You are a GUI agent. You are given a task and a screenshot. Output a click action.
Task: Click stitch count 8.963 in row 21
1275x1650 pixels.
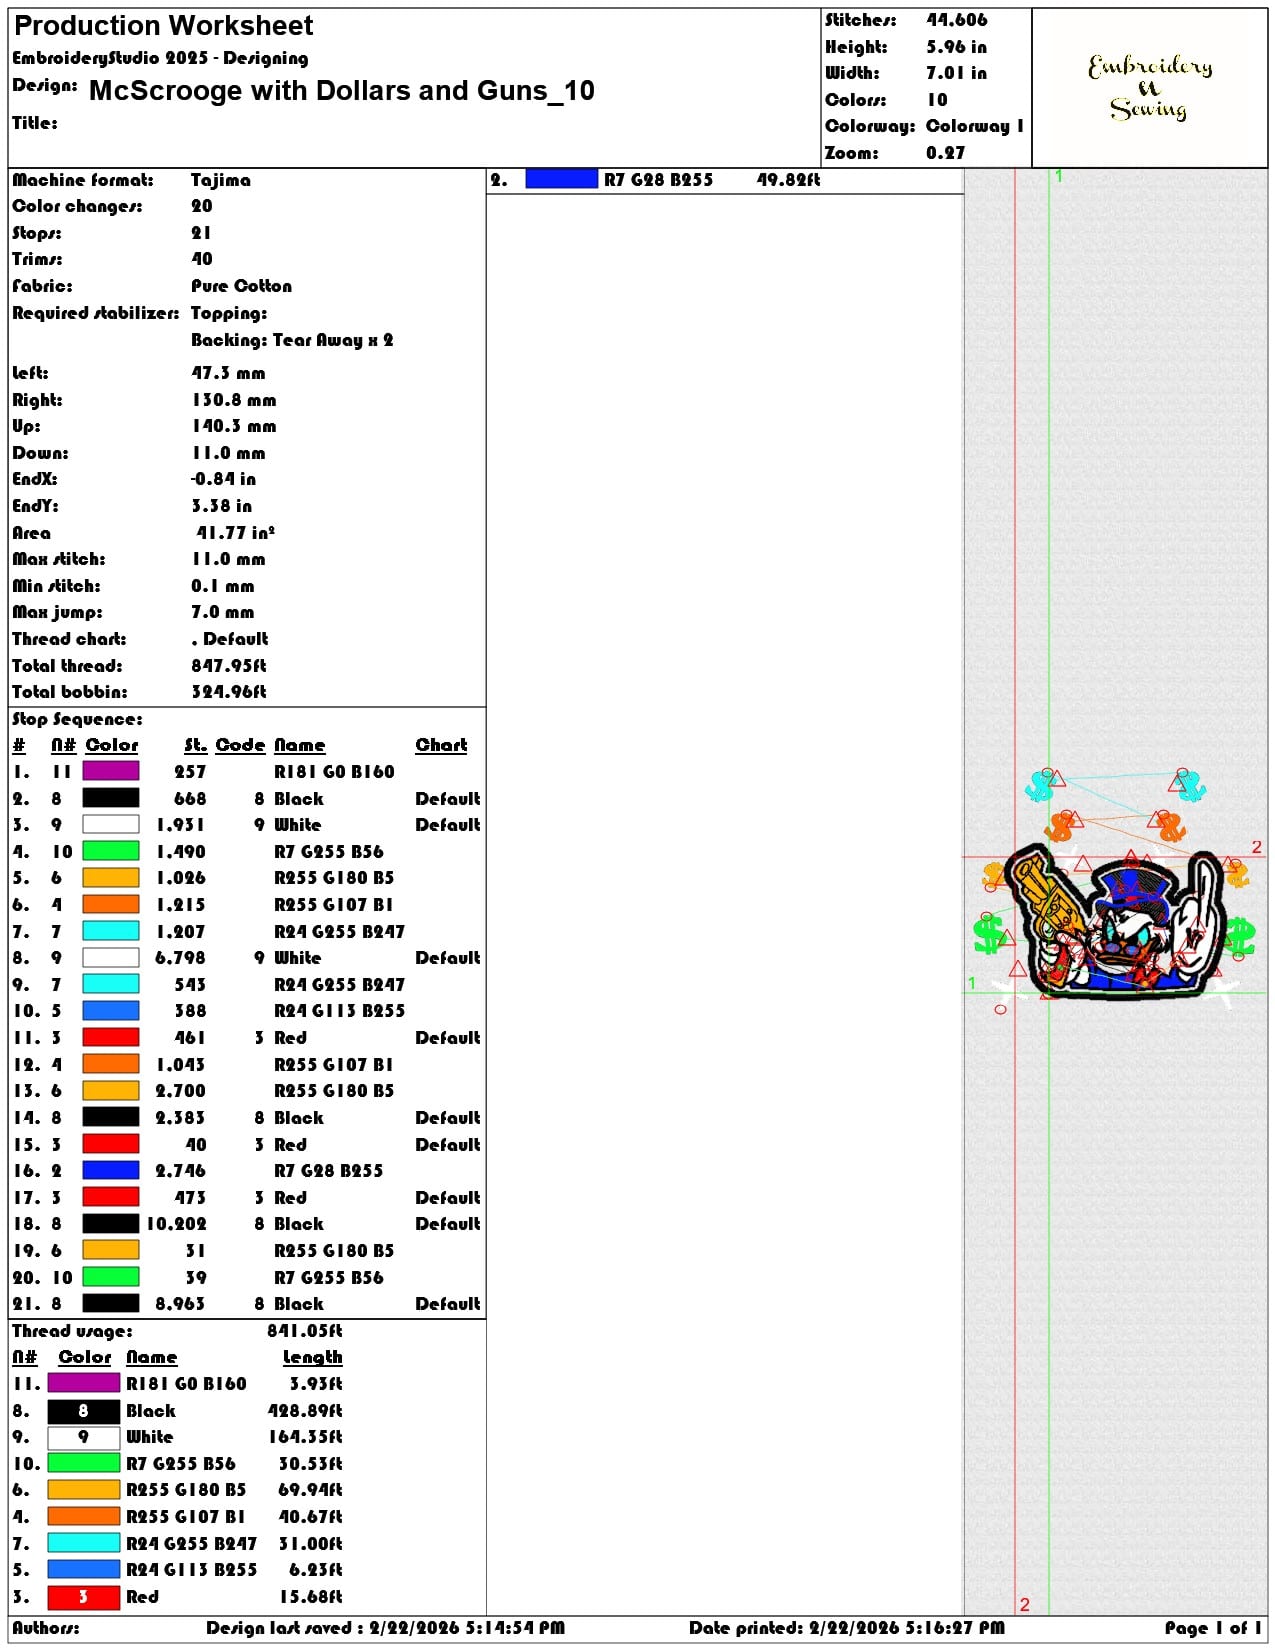click(x=180, y=1304)
